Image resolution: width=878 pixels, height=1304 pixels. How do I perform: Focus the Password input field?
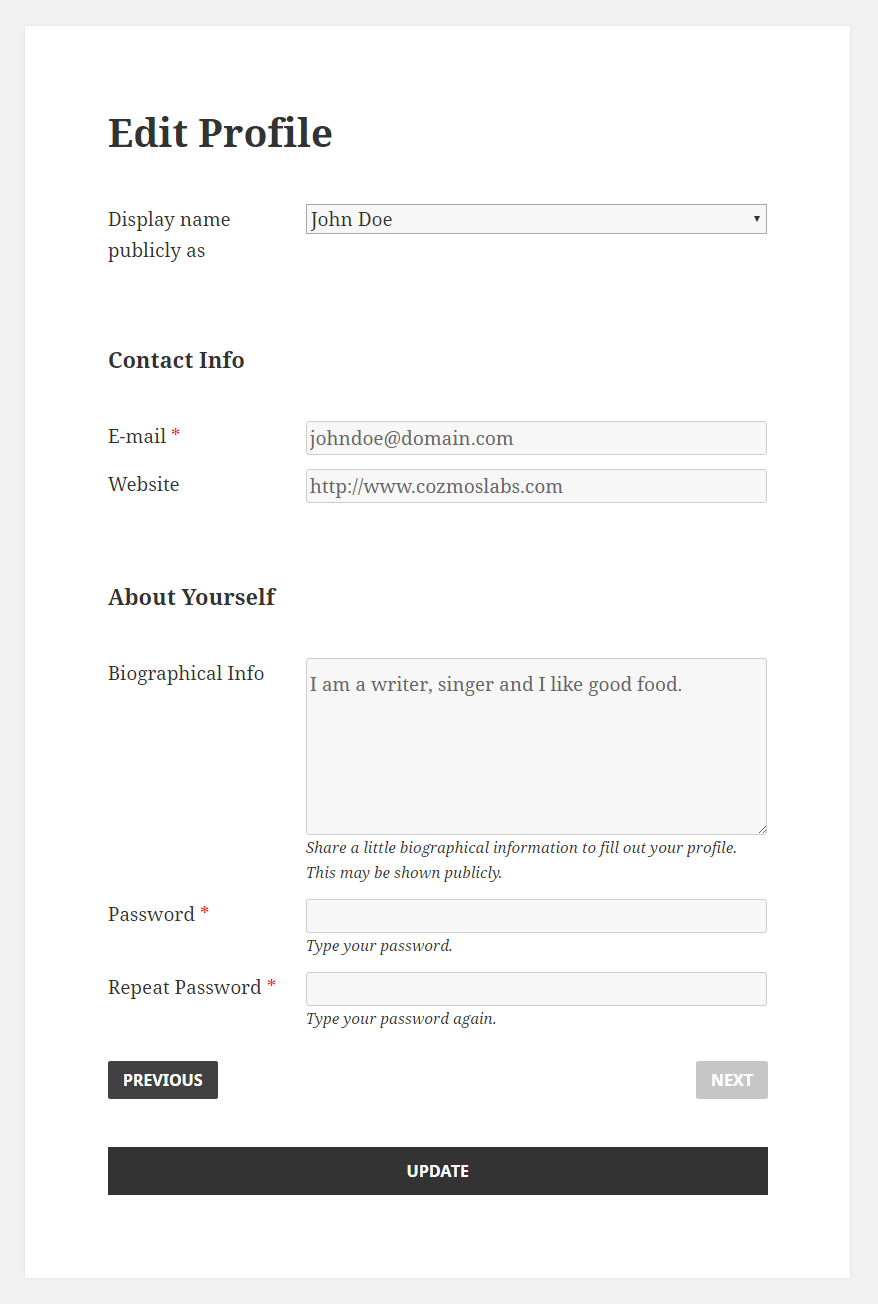(536, 916)
